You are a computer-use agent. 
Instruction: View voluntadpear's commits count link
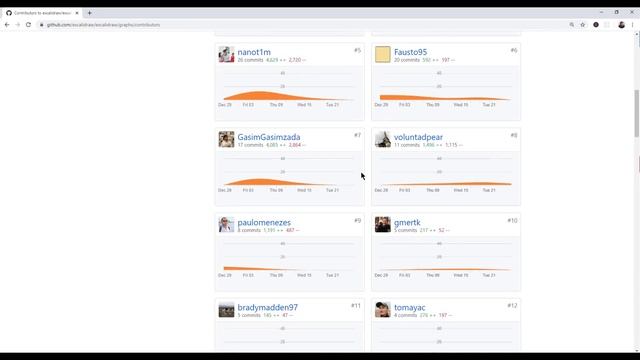pyautogui.click(x=407, y=145)
